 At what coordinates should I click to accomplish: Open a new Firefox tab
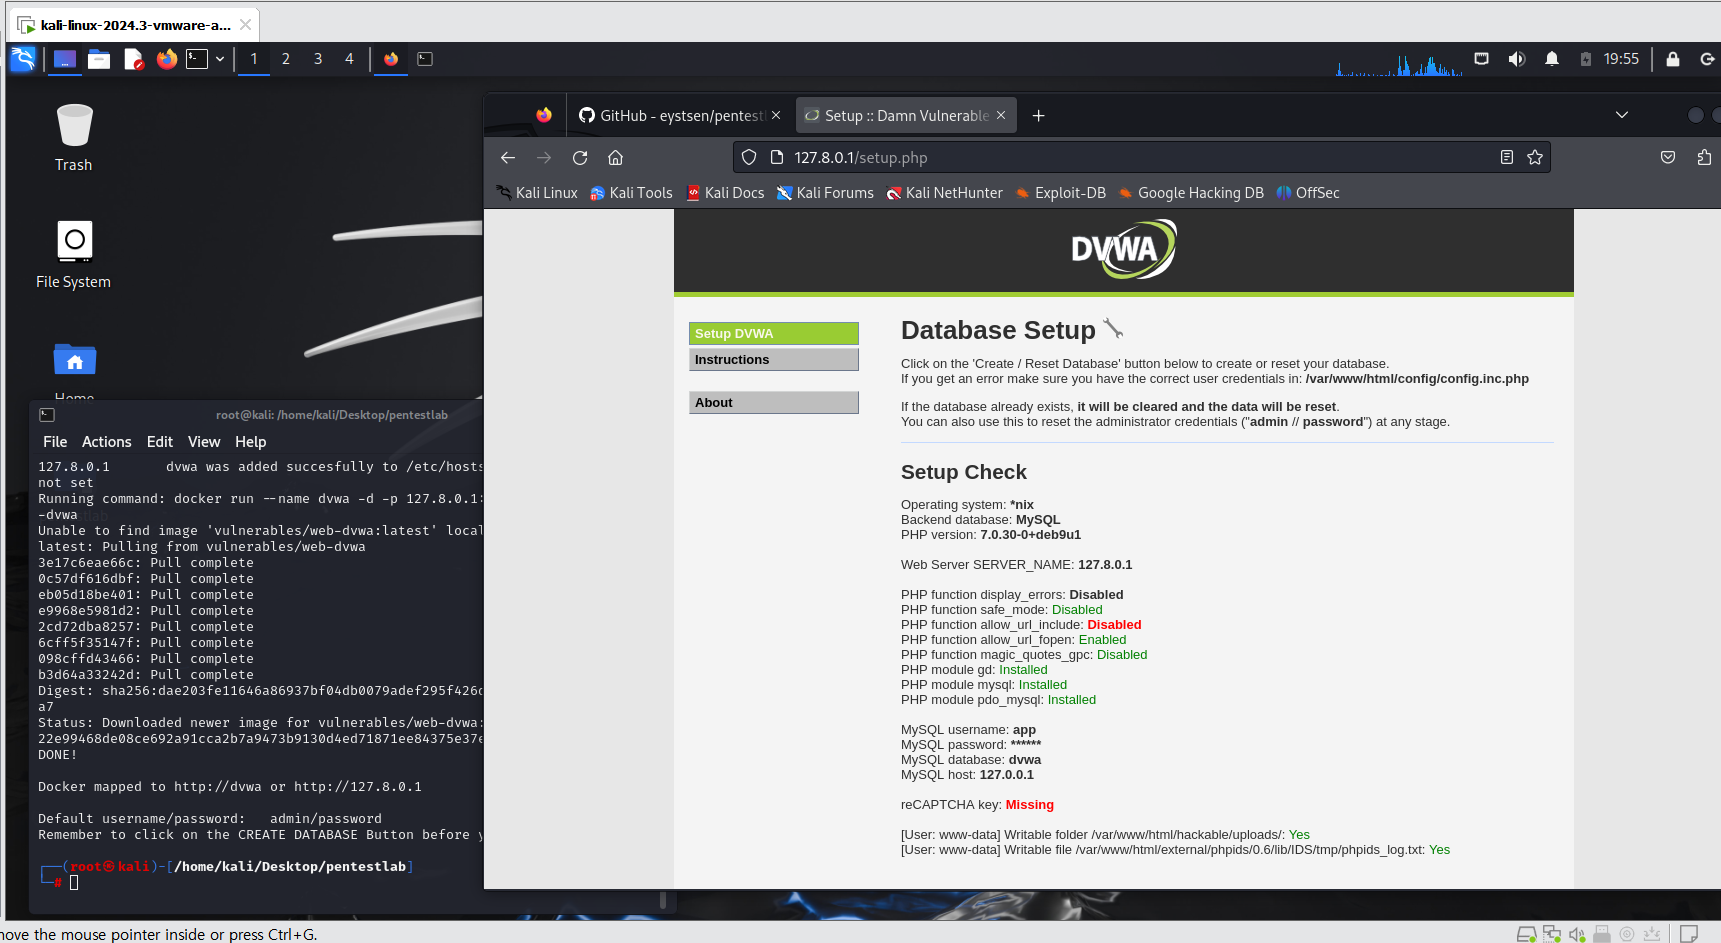coord(1039,116)
